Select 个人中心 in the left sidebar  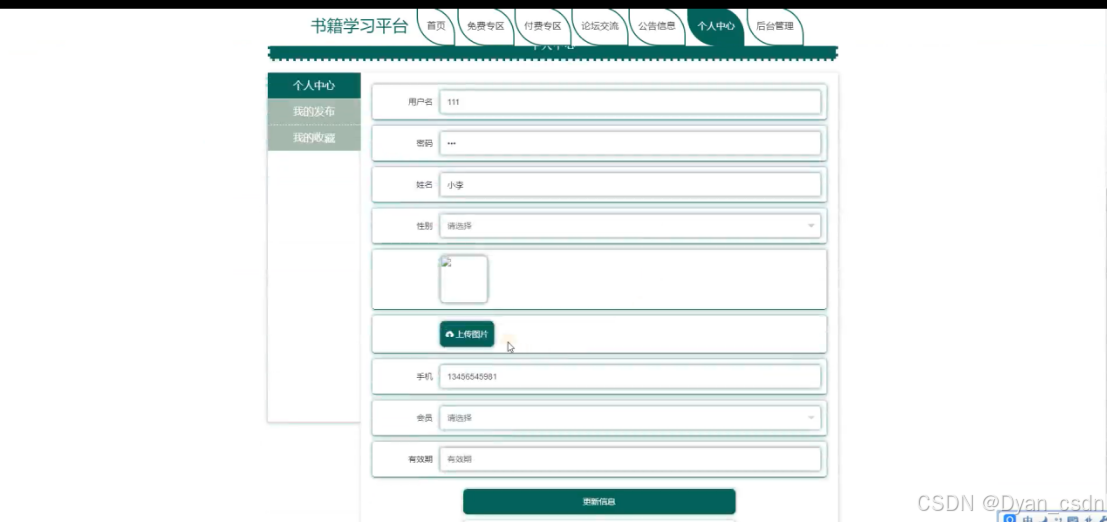[314, 86]
